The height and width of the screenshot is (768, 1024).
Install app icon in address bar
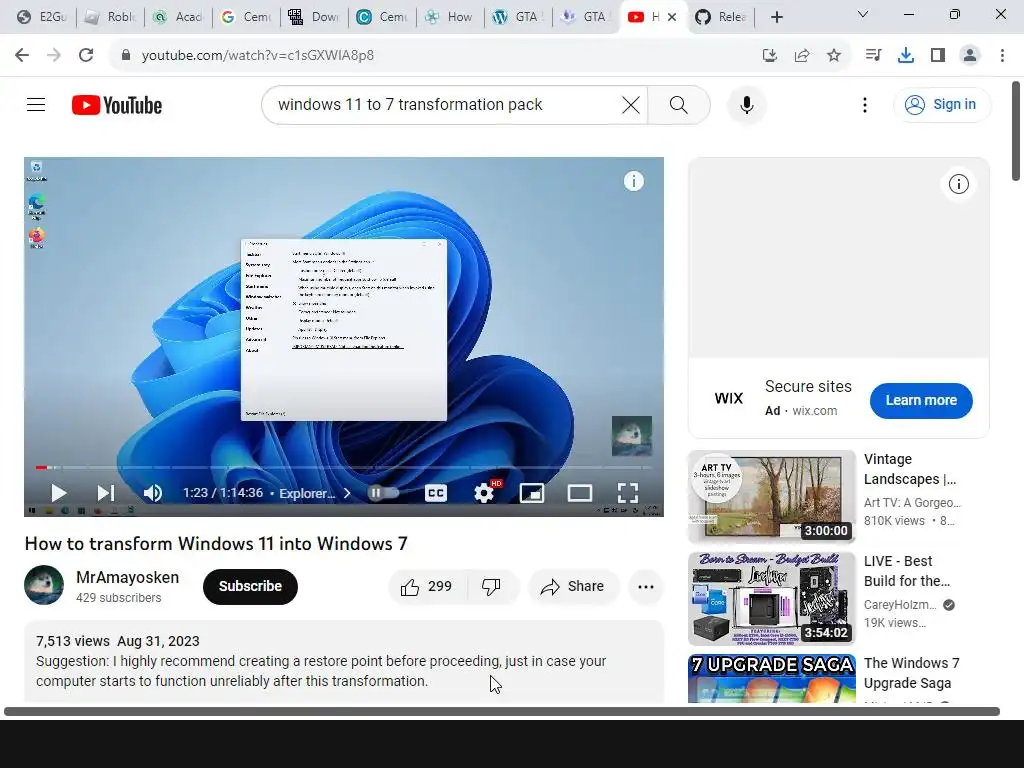[x=769, y=55]
